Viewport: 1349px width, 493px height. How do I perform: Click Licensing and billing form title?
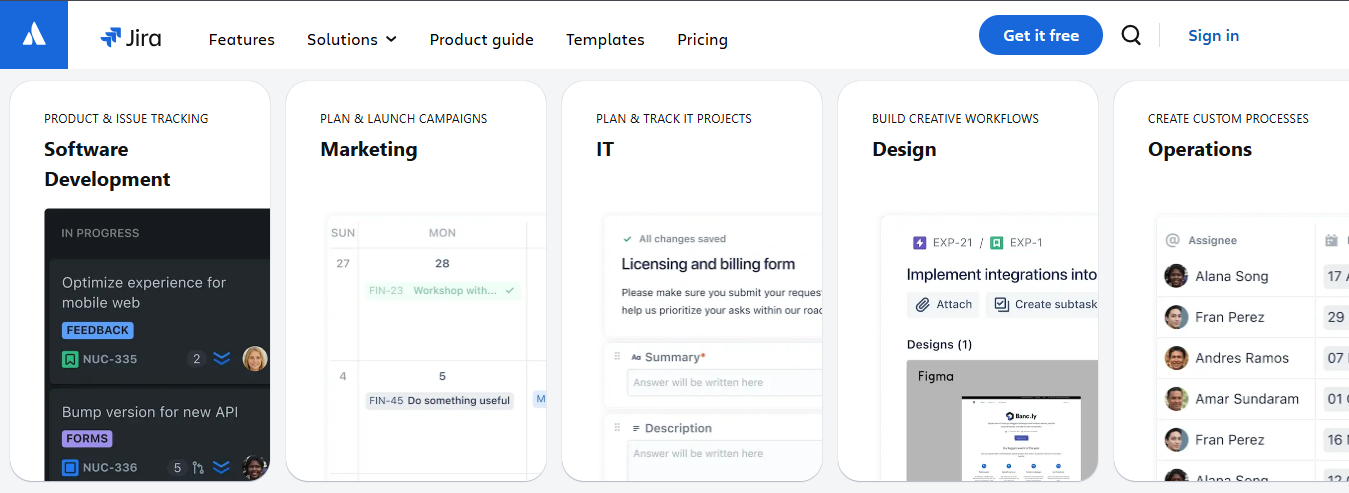[708, 264]
